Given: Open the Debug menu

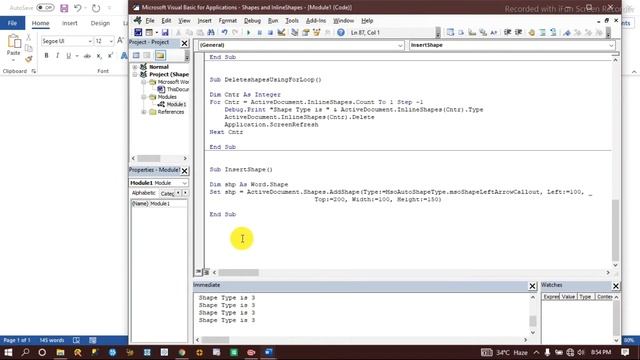Looking at the screenshot, I should [252, 20].
